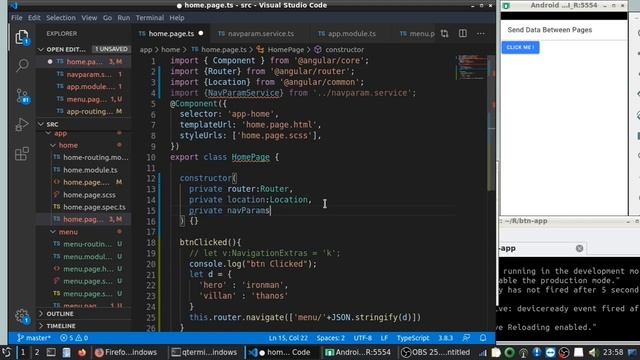
Task: Collapse the SRC folder section
Action: 84,124
